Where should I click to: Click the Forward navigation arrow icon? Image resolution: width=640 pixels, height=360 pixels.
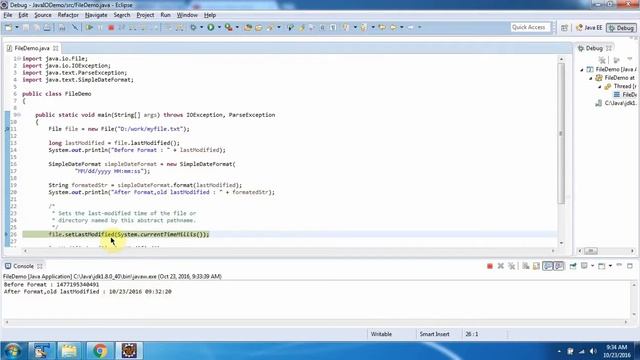coord(411,27)
